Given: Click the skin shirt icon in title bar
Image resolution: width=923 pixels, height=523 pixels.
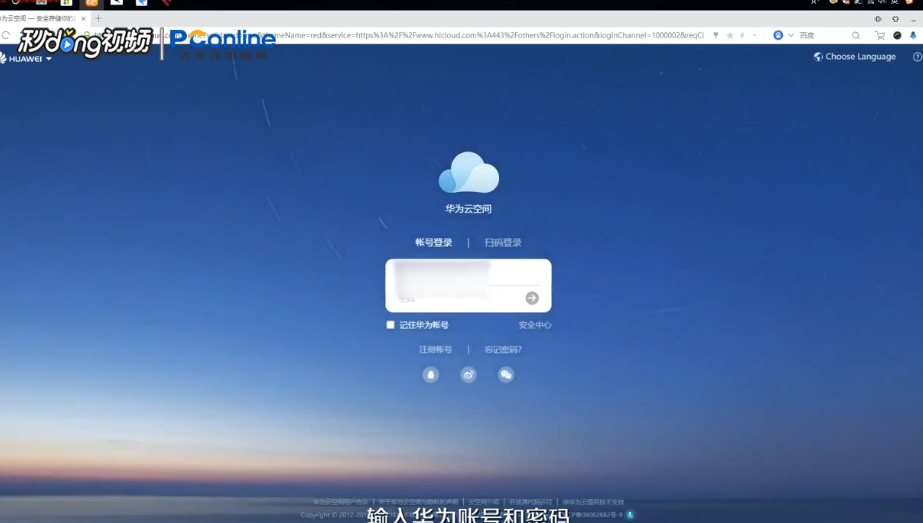Looking at the screenshot, I should point(895,19).
